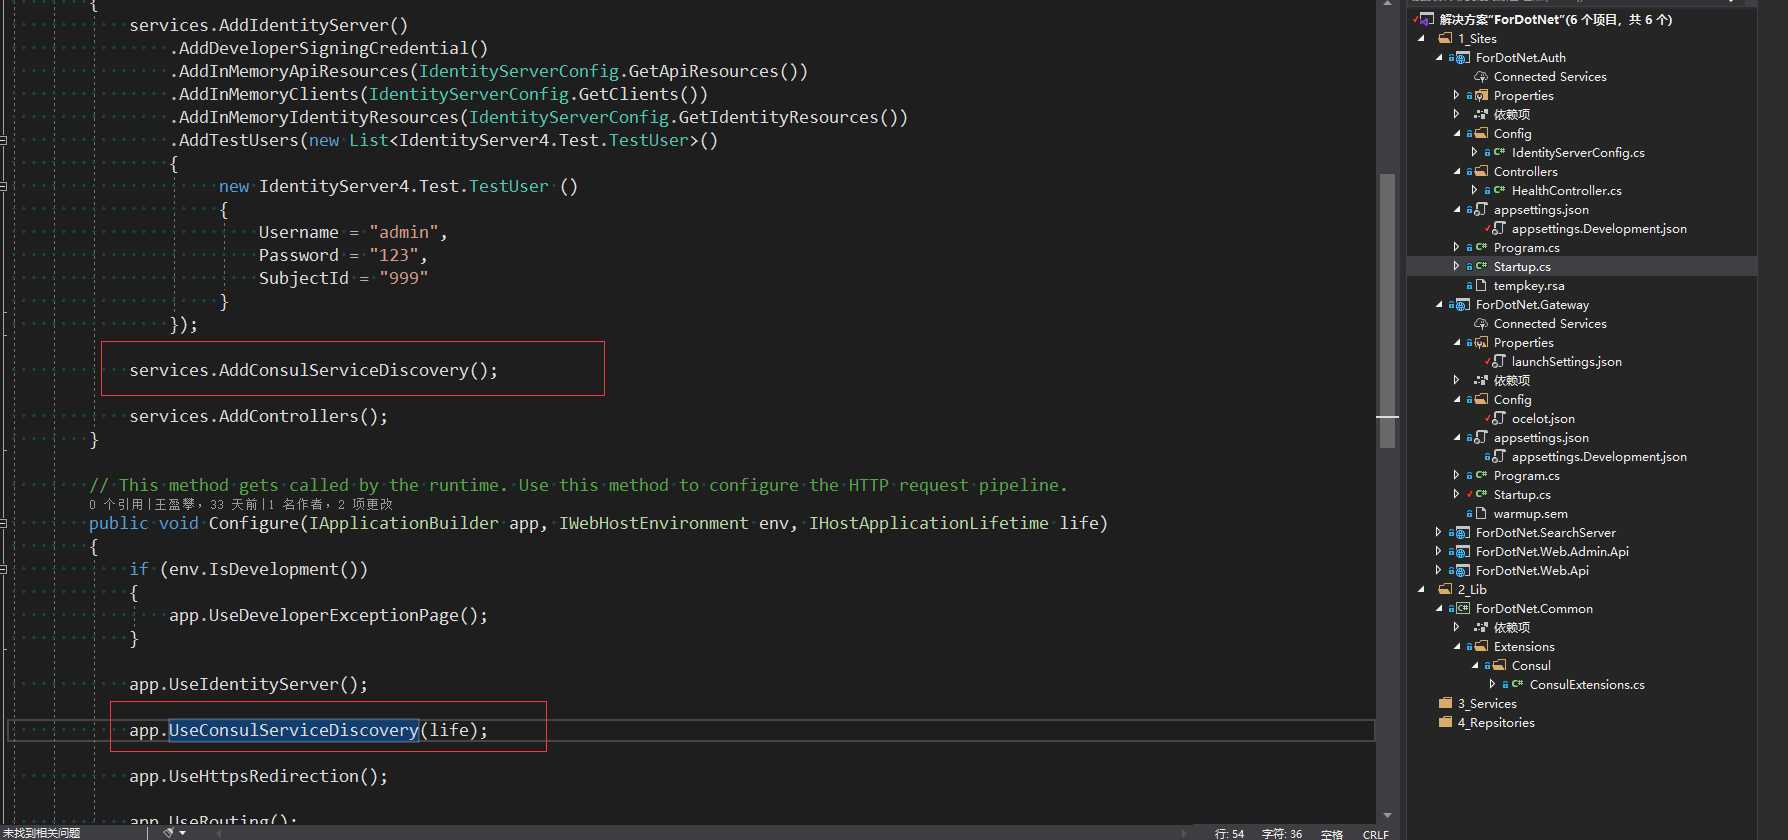This screenshot has width=1788, height=840.
Task: Click the ForDotNet.Common C# library project icon
Action: pyautogui.click(x=1463, y=608)
